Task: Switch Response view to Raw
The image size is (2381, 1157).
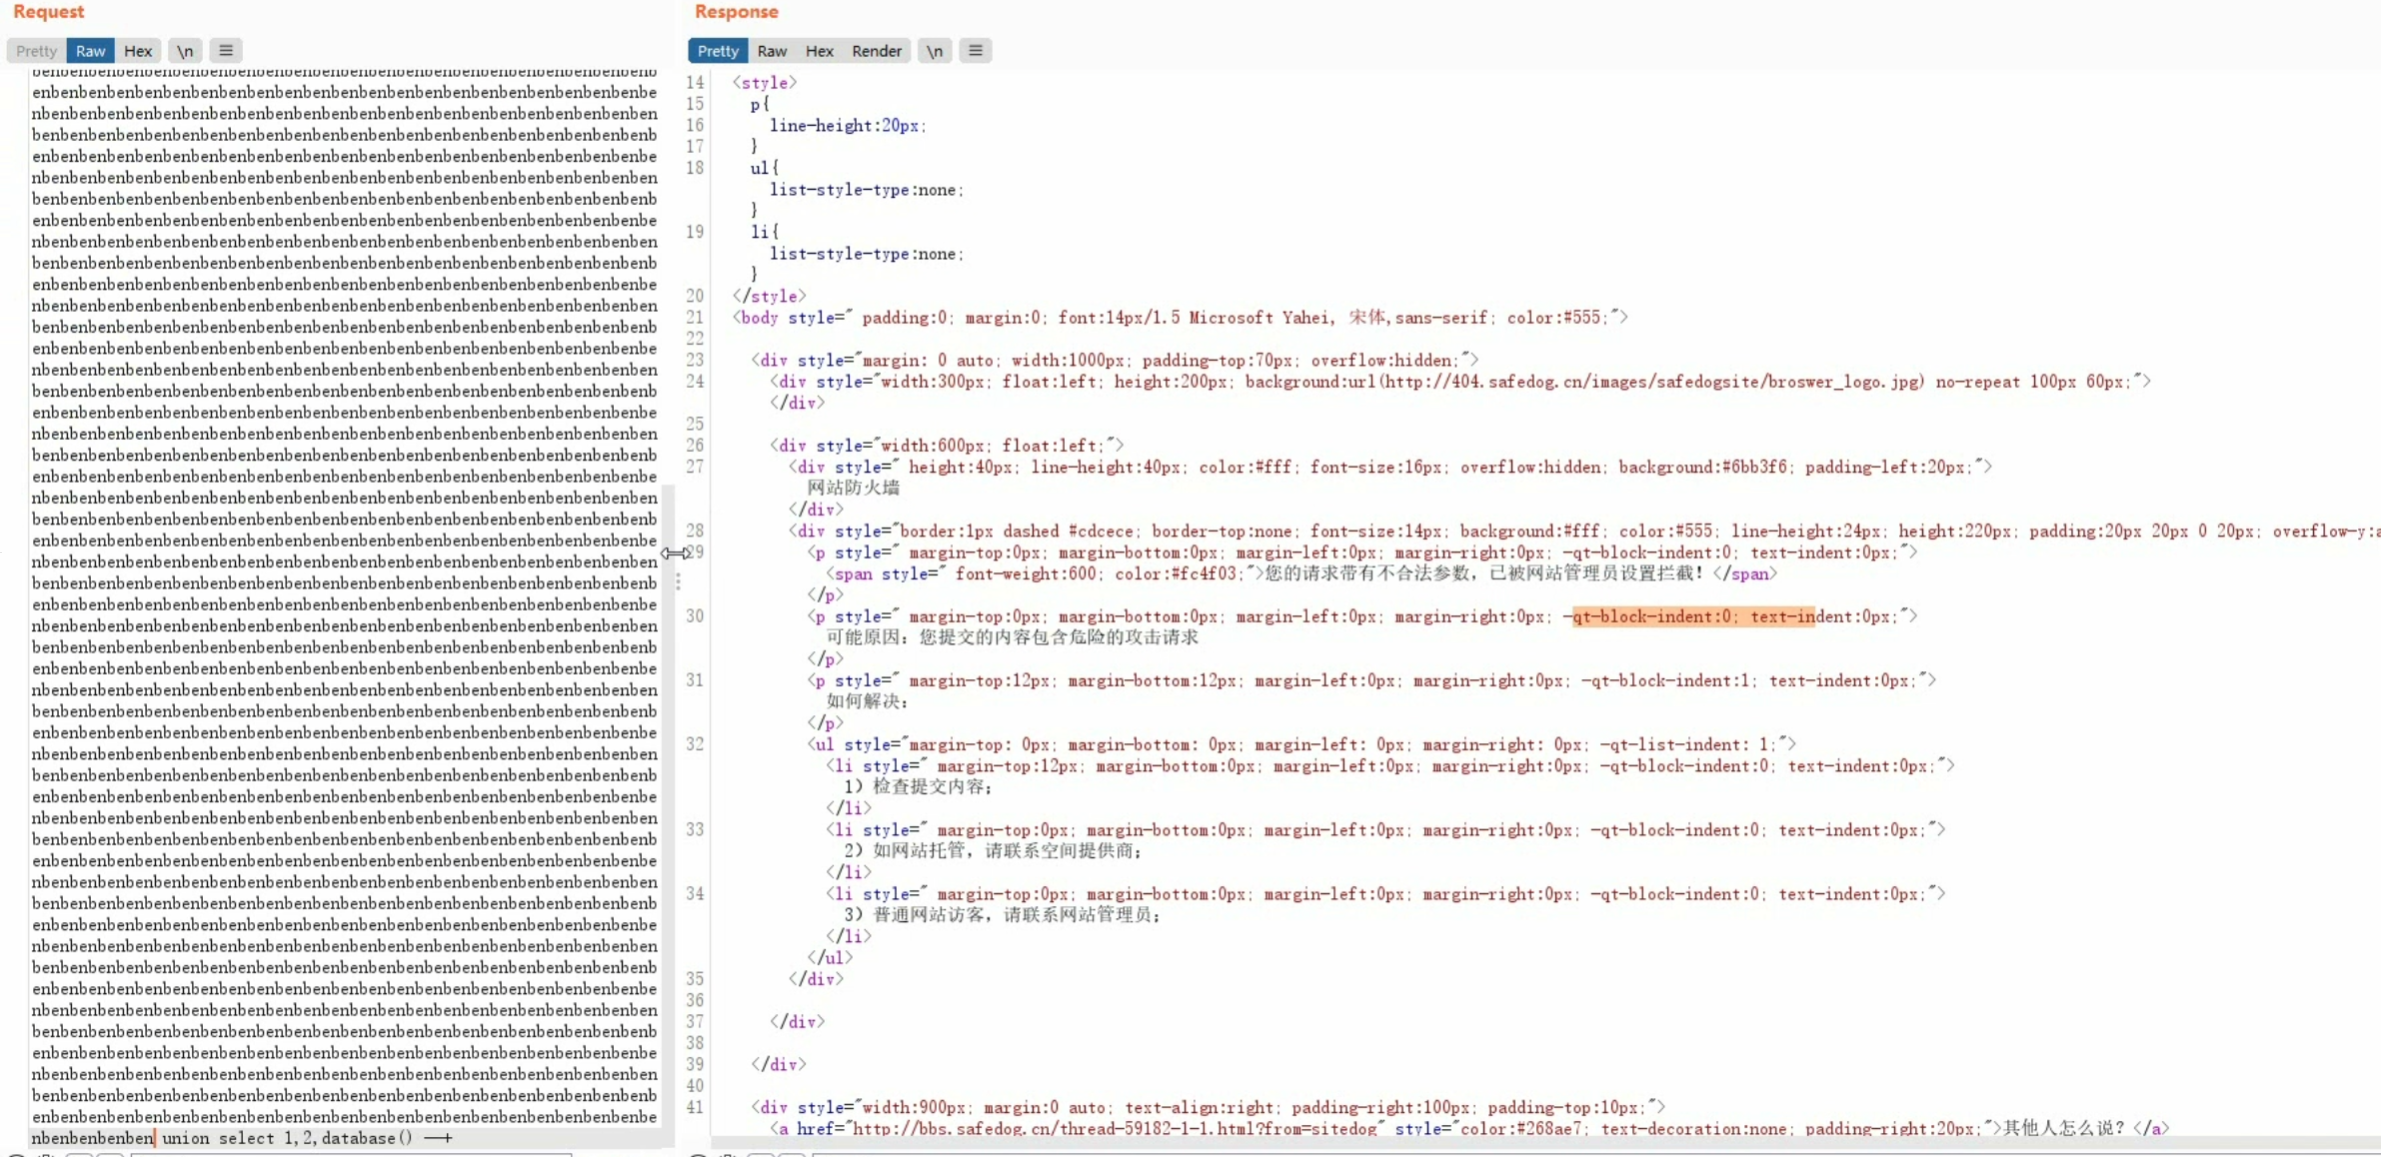Action: [771, 51]
